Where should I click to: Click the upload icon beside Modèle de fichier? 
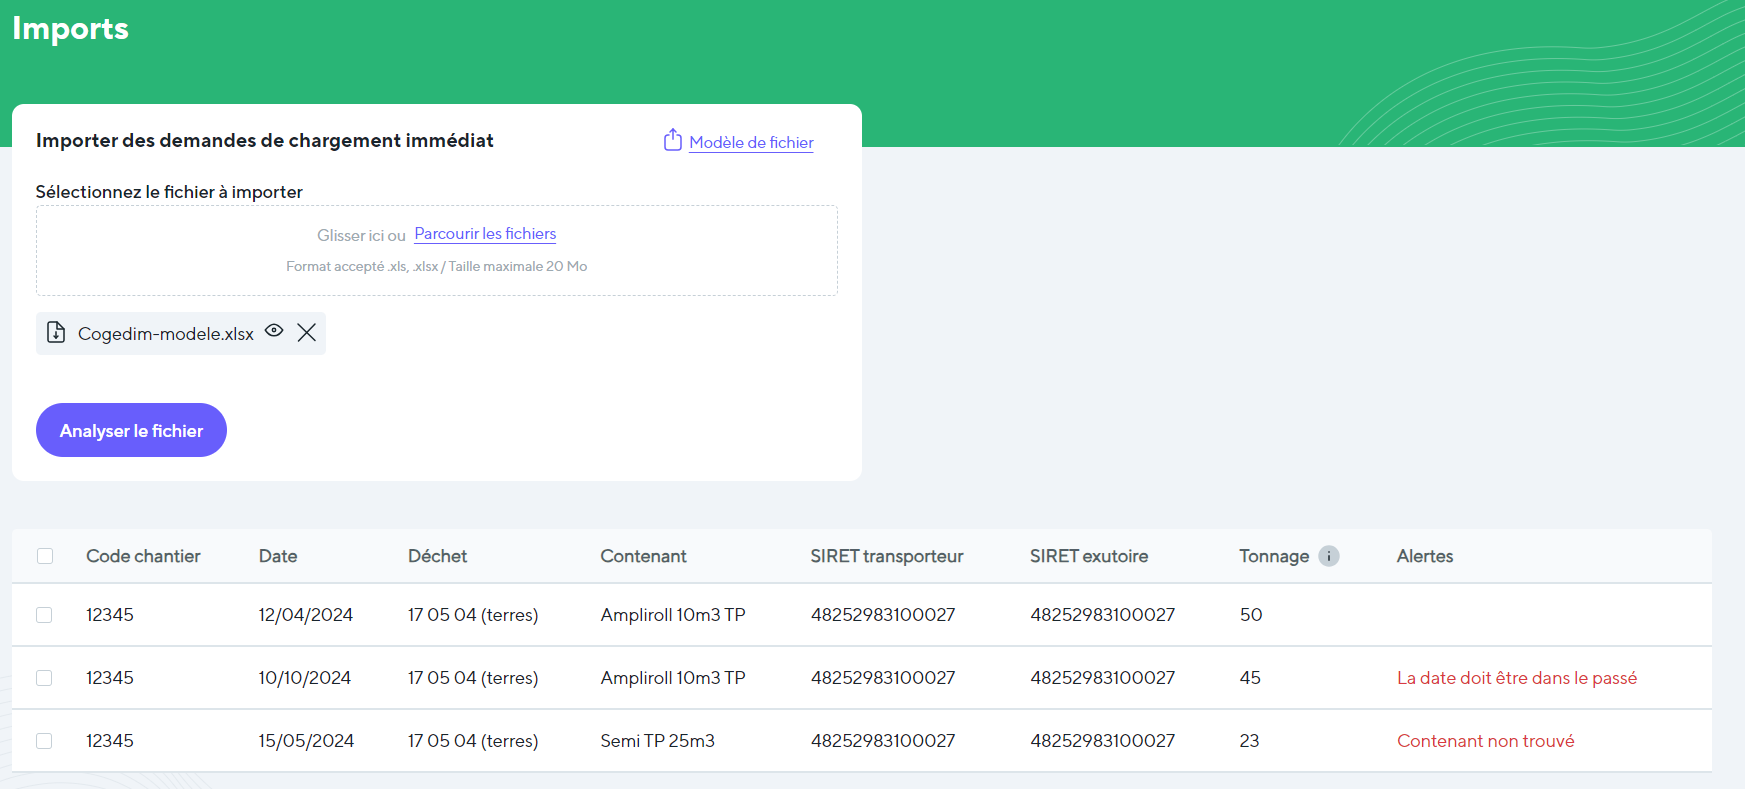pyautogui.click(x=673, y=140)
